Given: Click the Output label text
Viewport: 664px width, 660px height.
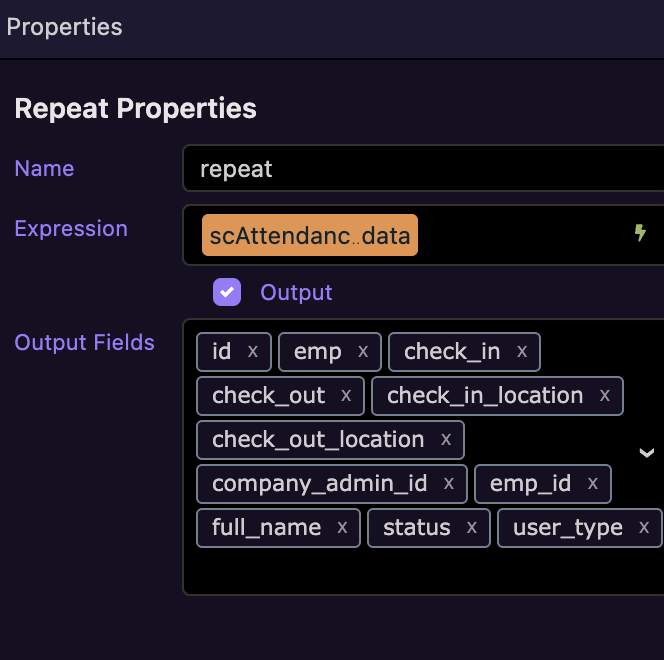Looking at the screenshot, I should pos(296,292).
